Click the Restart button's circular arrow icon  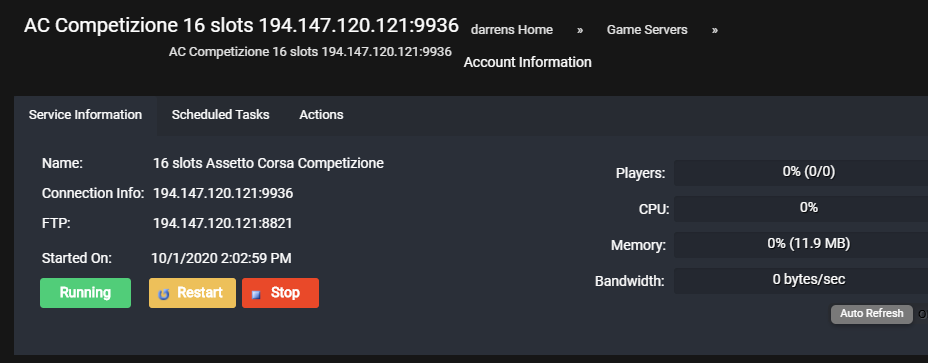[x=164, y=294]
